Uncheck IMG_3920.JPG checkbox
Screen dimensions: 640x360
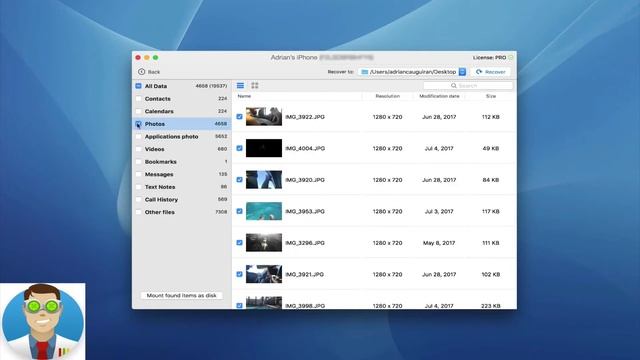click(240, 180)
